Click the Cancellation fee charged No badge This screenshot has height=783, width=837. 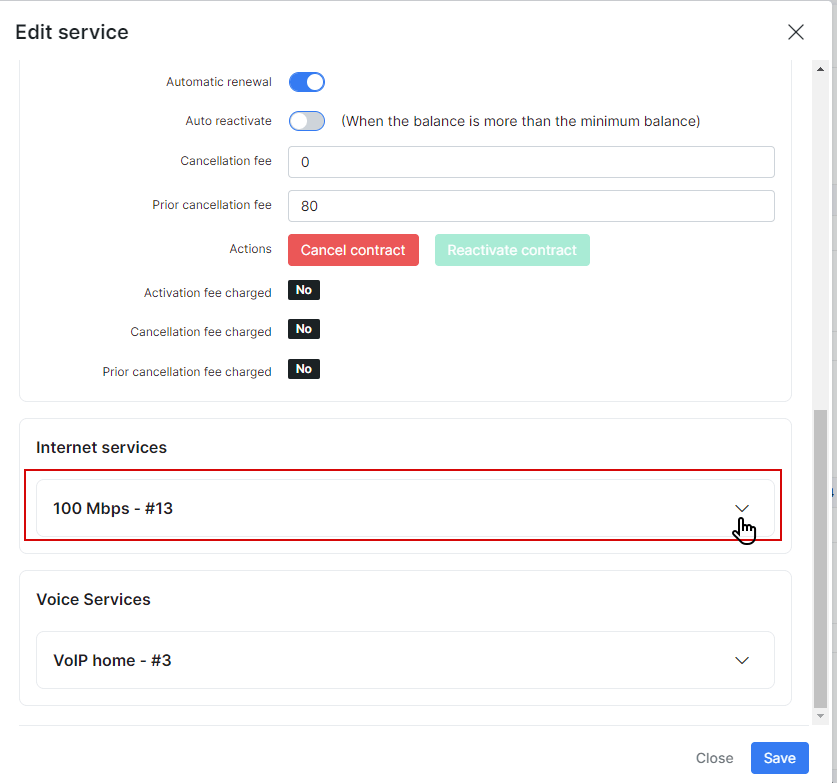[x=304, y=329]
